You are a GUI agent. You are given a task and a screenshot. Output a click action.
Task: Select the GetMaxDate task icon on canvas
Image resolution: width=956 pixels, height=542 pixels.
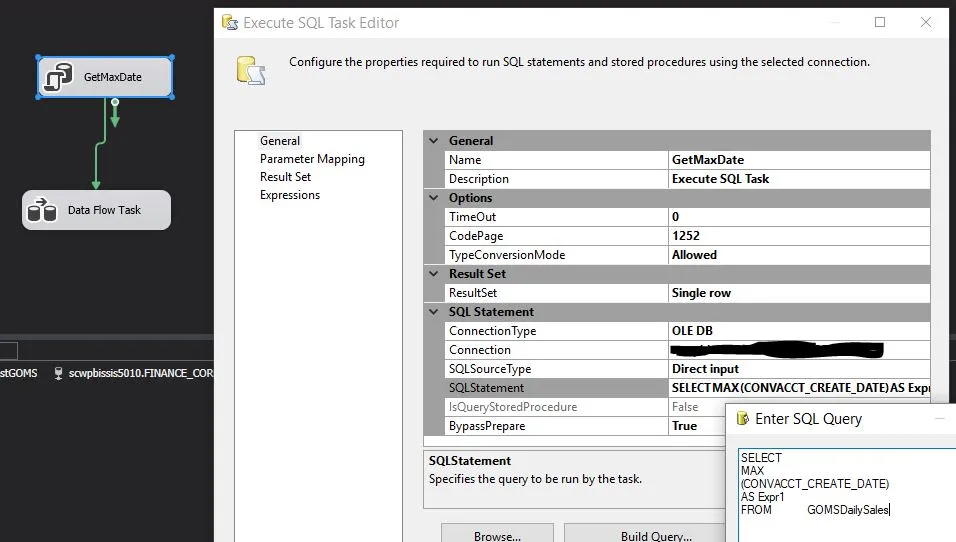pyautogui.click(x=59, y=77)
